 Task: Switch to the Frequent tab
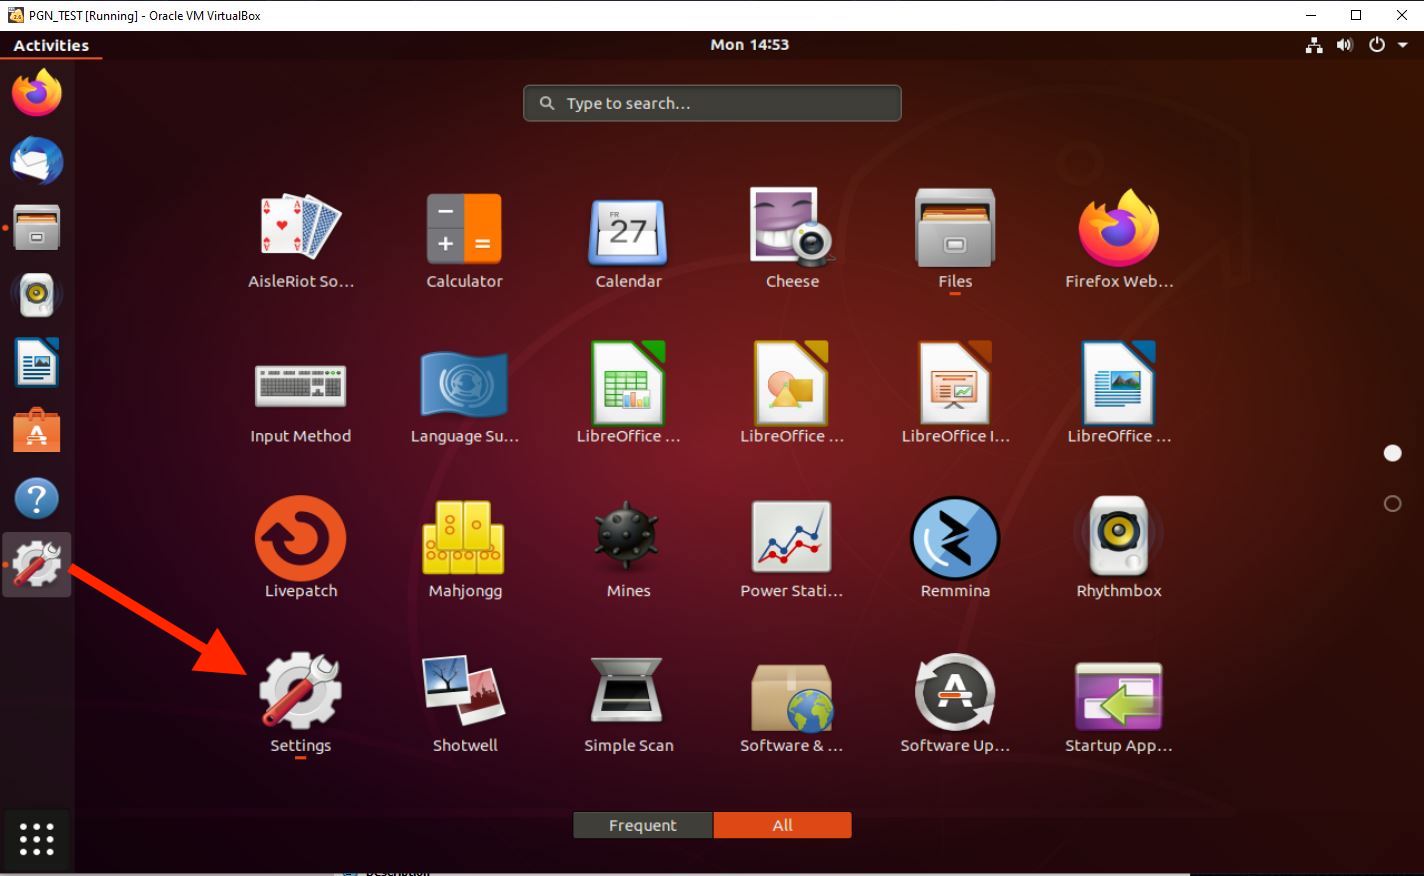pos(643,825)
